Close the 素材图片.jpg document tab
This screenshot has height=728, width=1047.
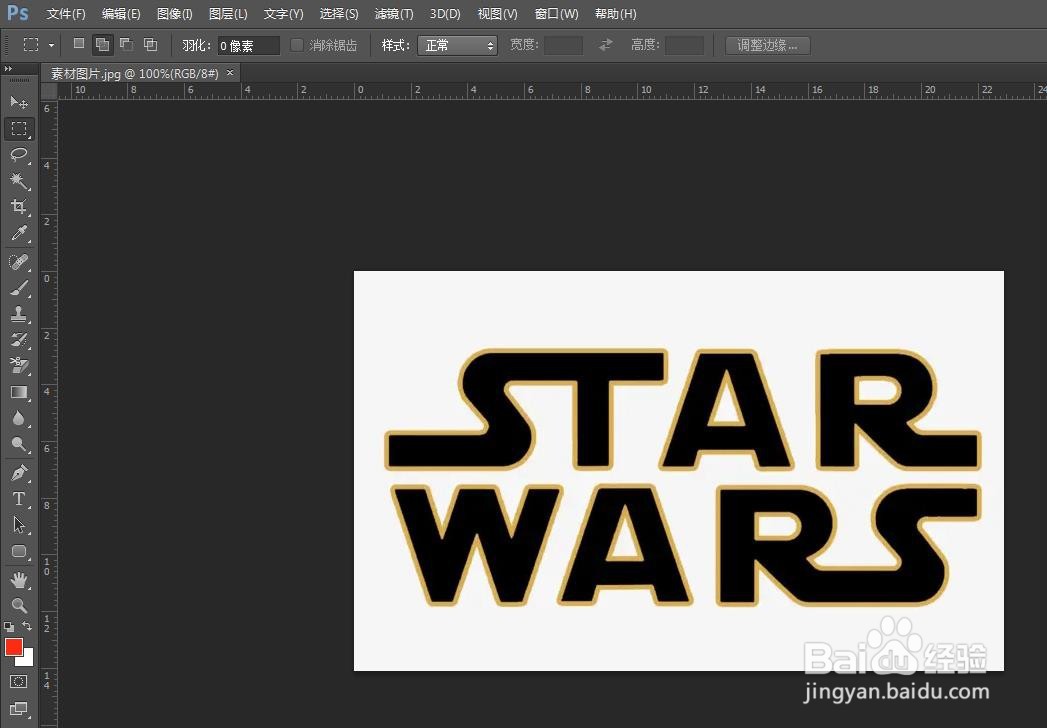pos(230,73)
